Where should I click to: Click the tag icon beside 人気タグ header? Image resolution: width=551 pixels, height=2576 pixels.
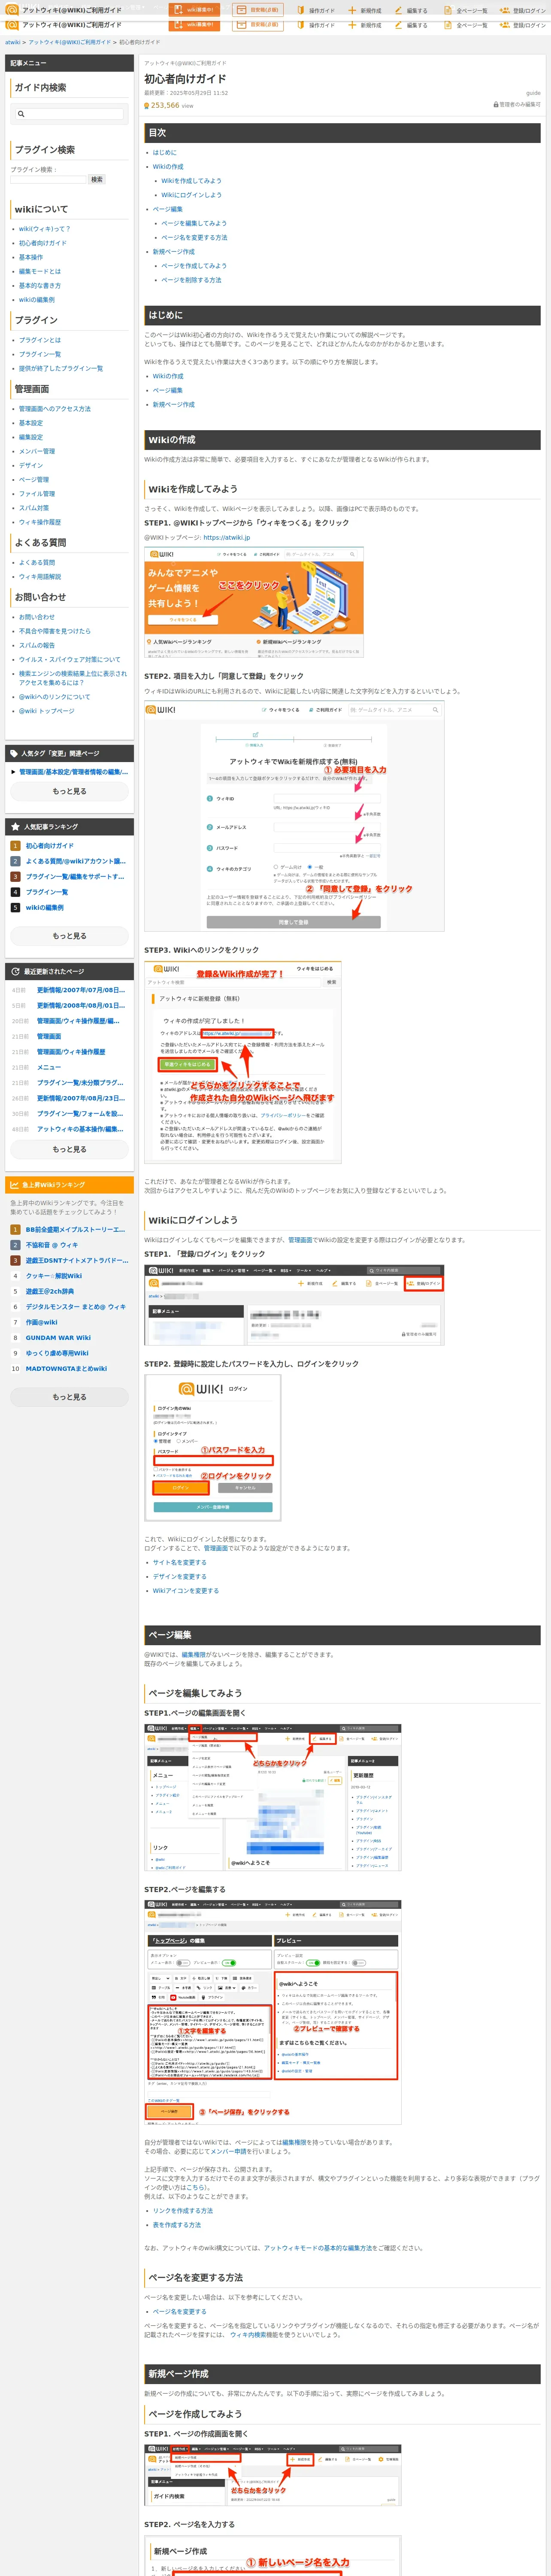(14, 753)
